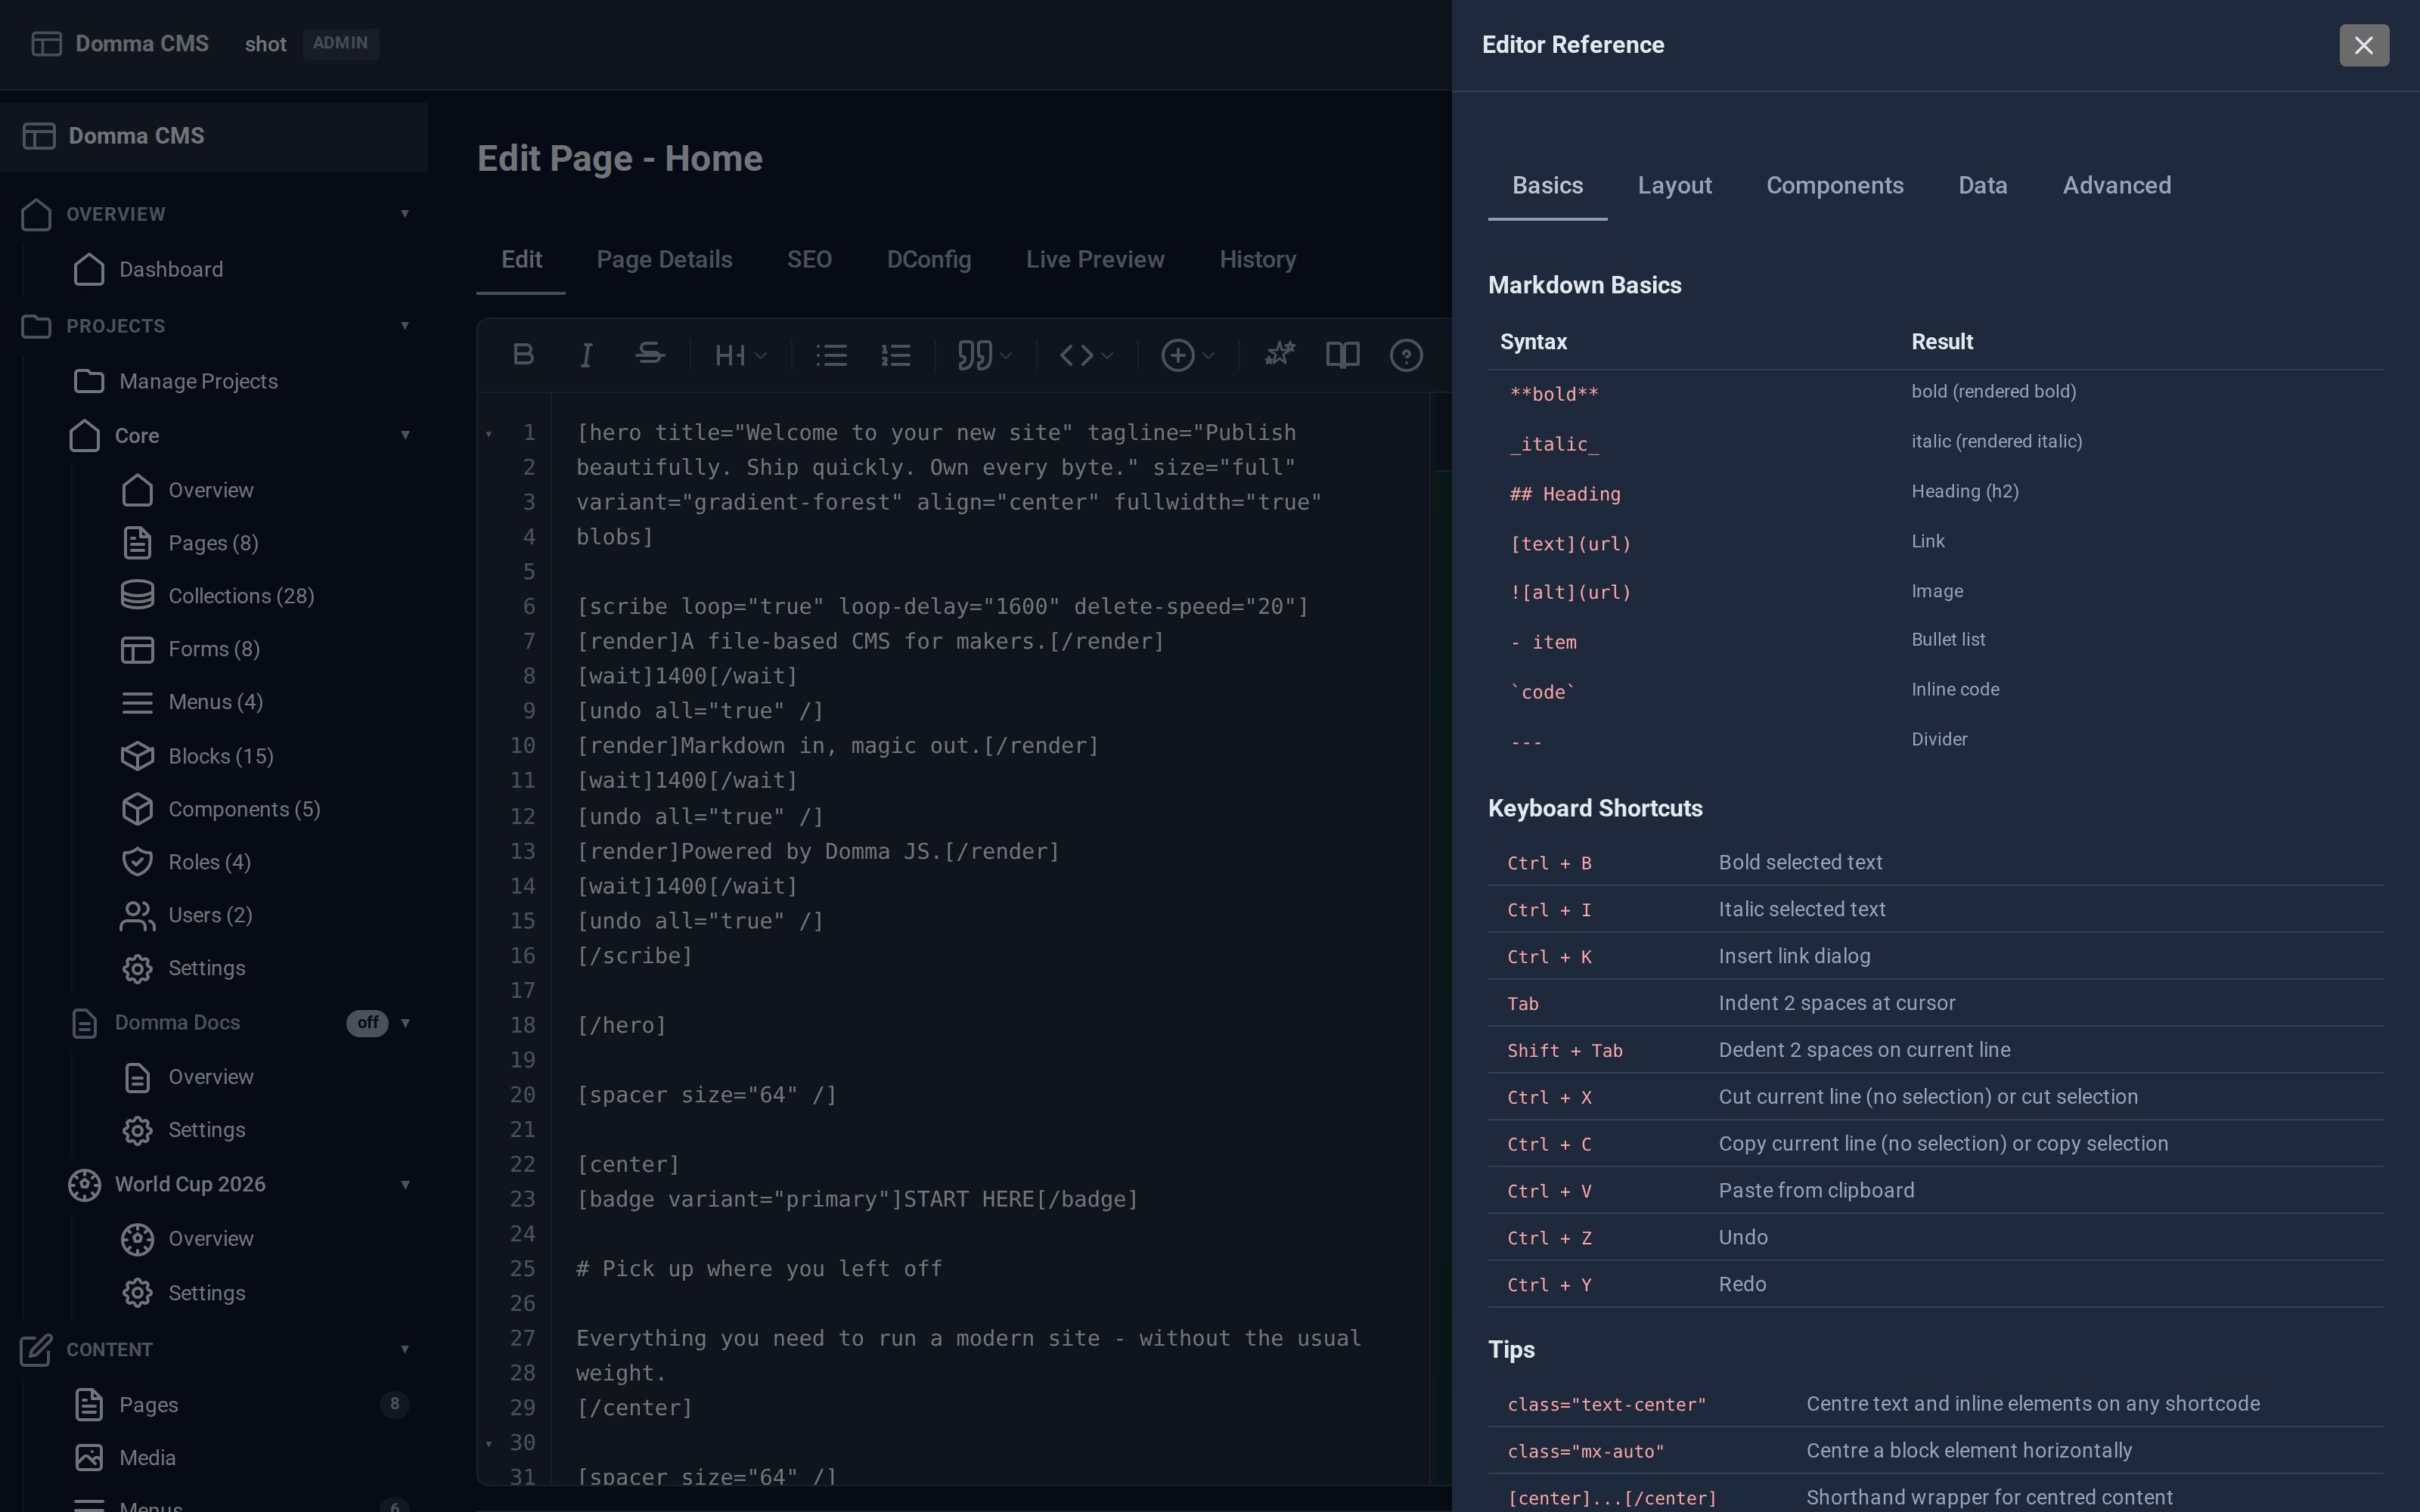The image size is (2420, 1512).
Task: Toggle Bold formatting in editor toolbar
Action: point(523,355)
